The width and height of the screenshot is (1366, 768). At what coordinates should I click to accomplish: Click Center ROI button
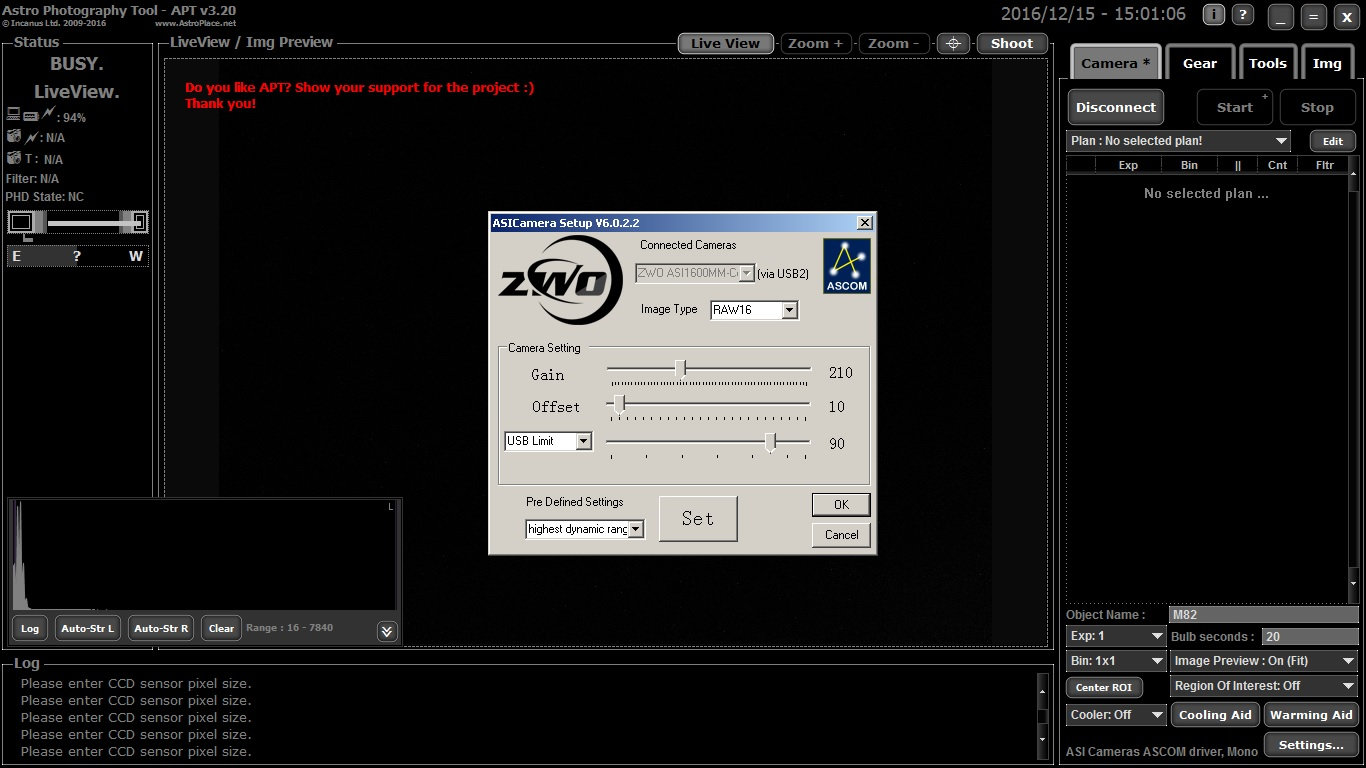(1104, 687)
